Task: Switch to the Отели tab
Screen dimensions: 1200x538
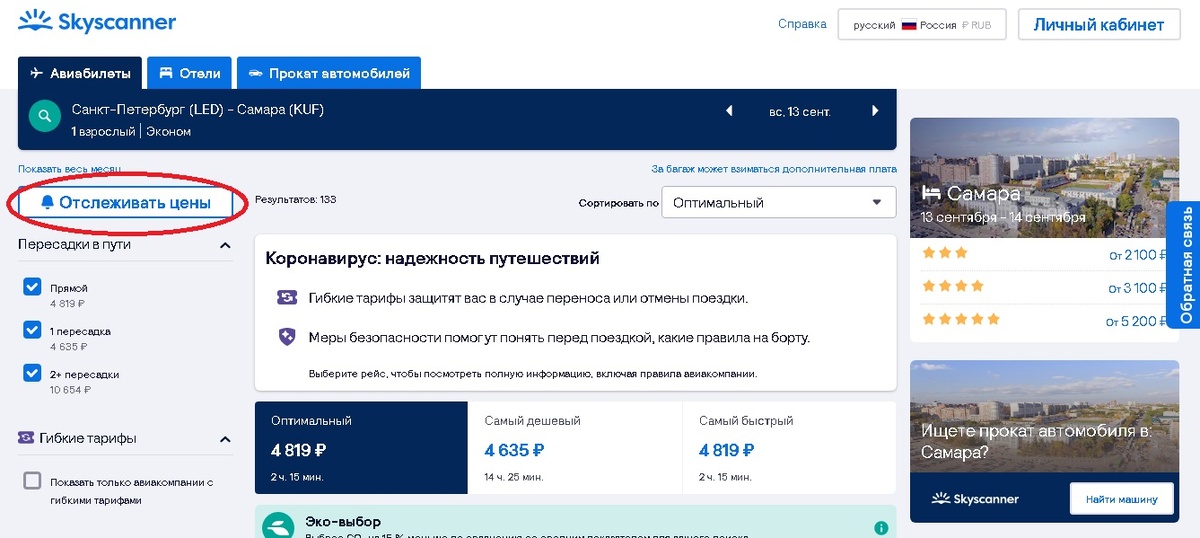Action: coord(190,73)
